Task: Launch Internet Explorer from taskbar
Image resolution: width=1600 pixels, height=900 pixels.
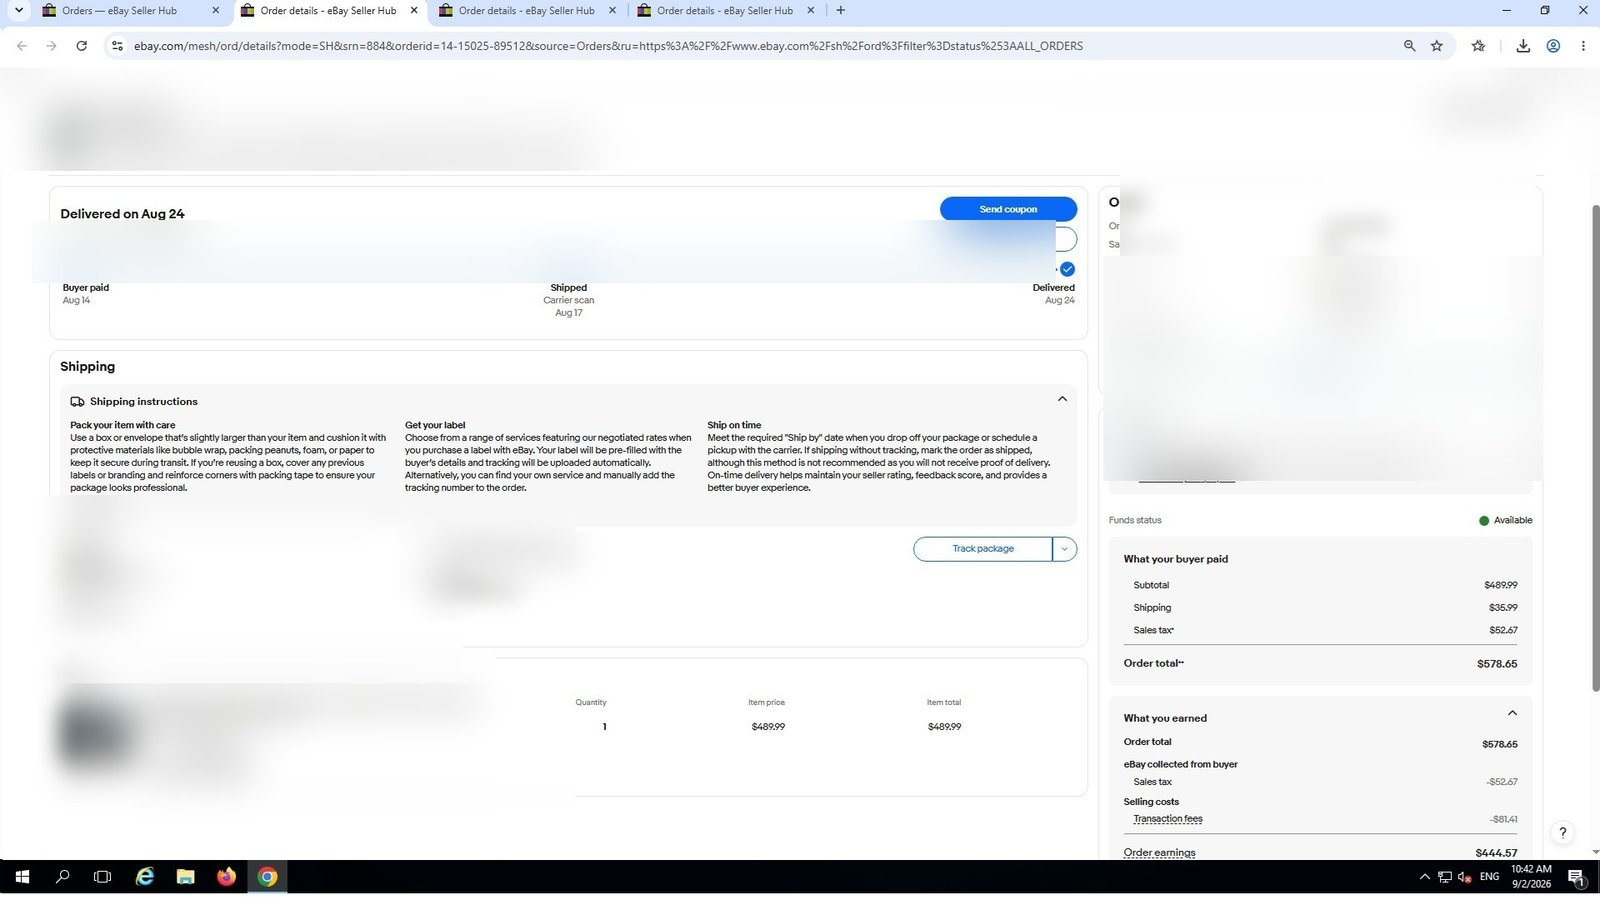Action: click(145, 877)
